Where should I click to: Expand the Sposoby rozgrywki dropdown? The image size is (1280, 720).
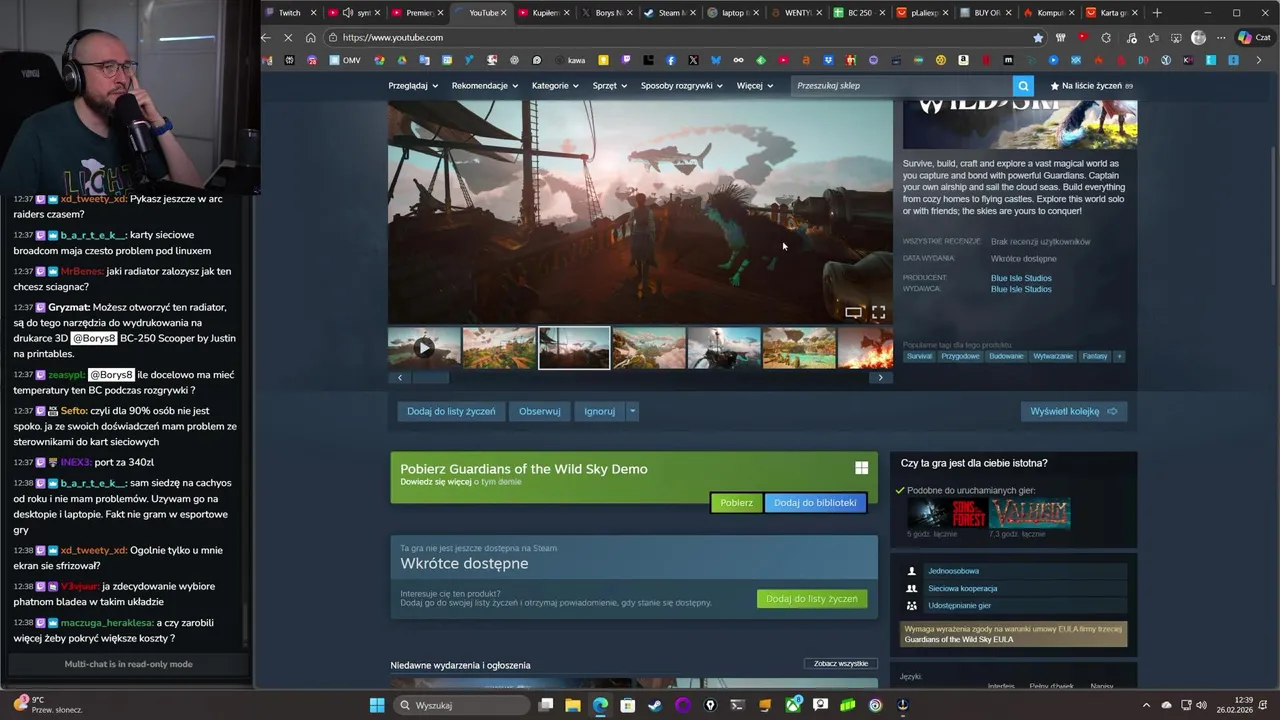(x=682, y=86)
